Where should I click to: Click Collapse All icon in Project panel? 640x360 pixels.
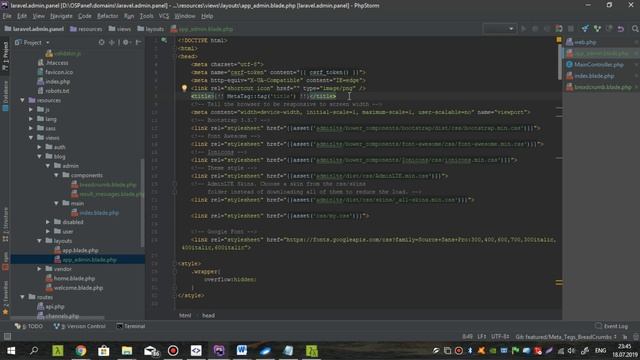[x=111, y=42]
